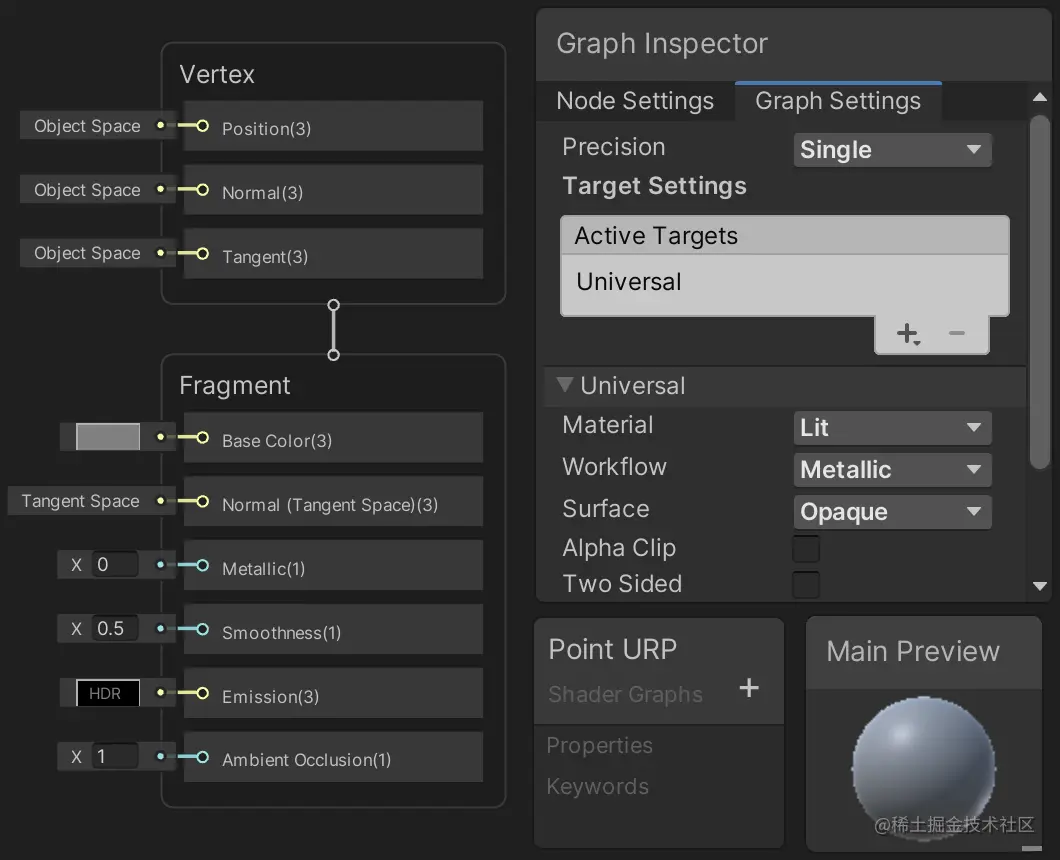Switch to the Node Settings tab
This screenshot has height=860, width=1060.
(x=635, y=101)
